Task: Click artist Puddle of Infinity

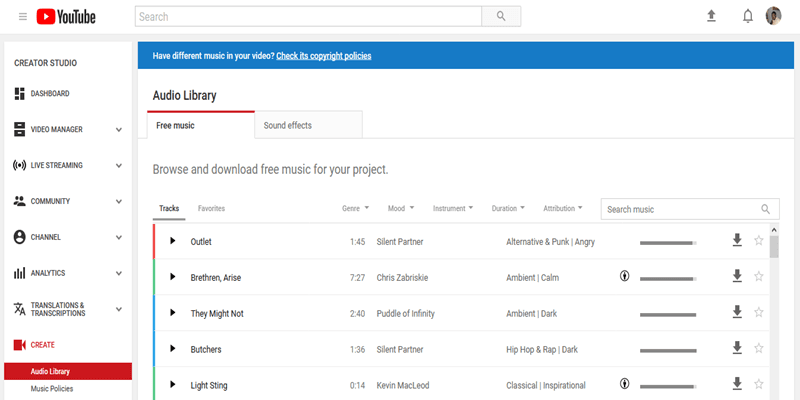Action: (x=406, y=313)
